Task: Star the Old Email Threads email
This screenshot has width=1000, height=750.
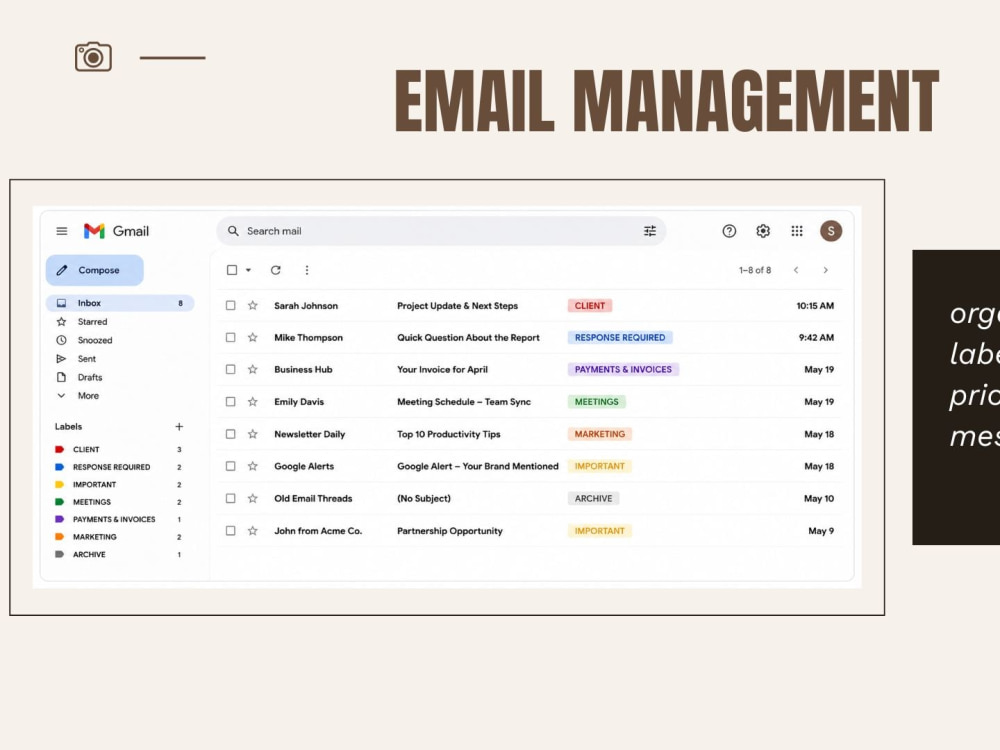Action: coord(253,498)
